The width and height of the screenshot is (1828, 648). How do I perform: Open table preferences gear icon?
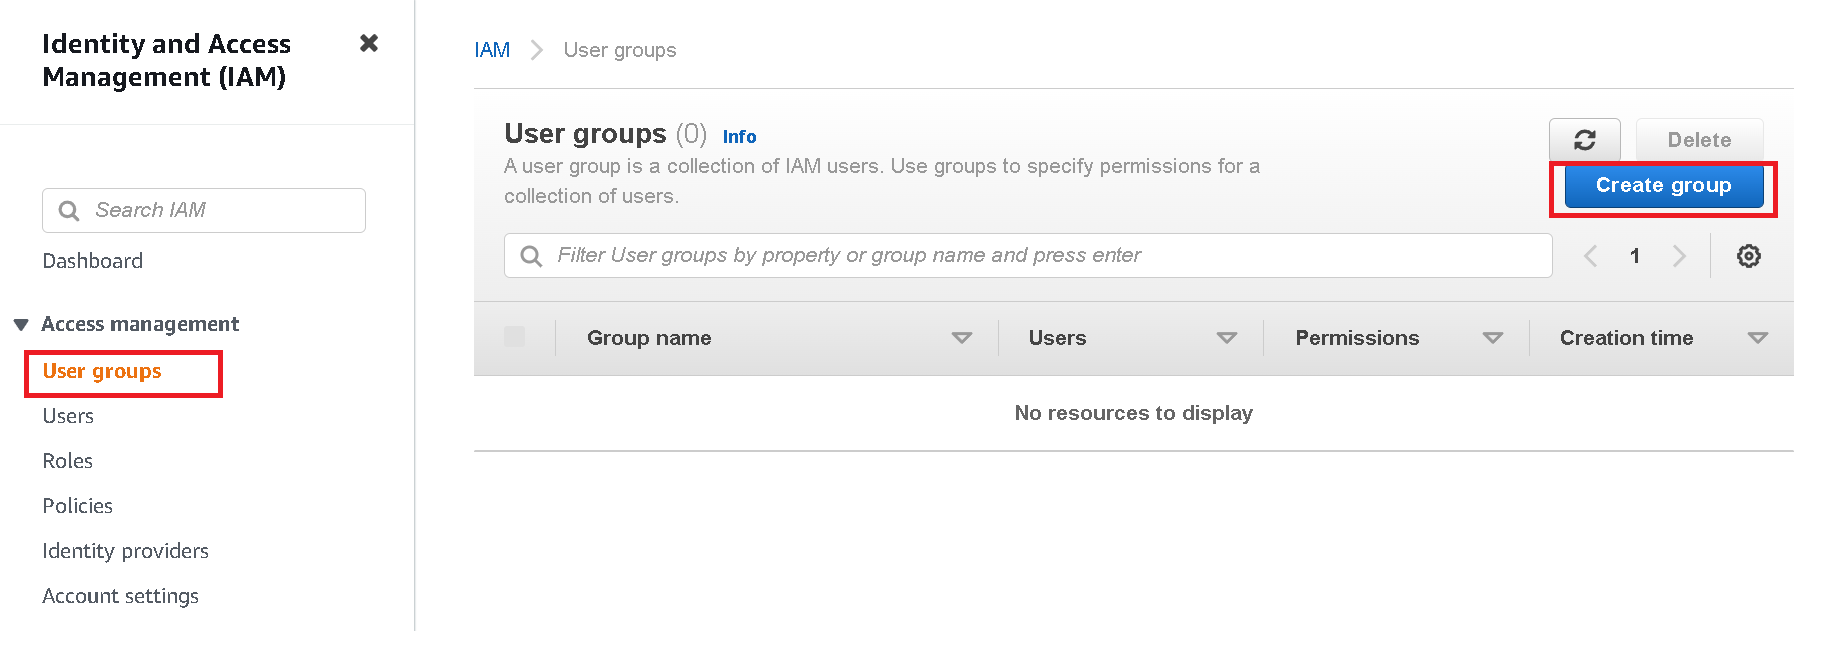tap(1748, 256)
